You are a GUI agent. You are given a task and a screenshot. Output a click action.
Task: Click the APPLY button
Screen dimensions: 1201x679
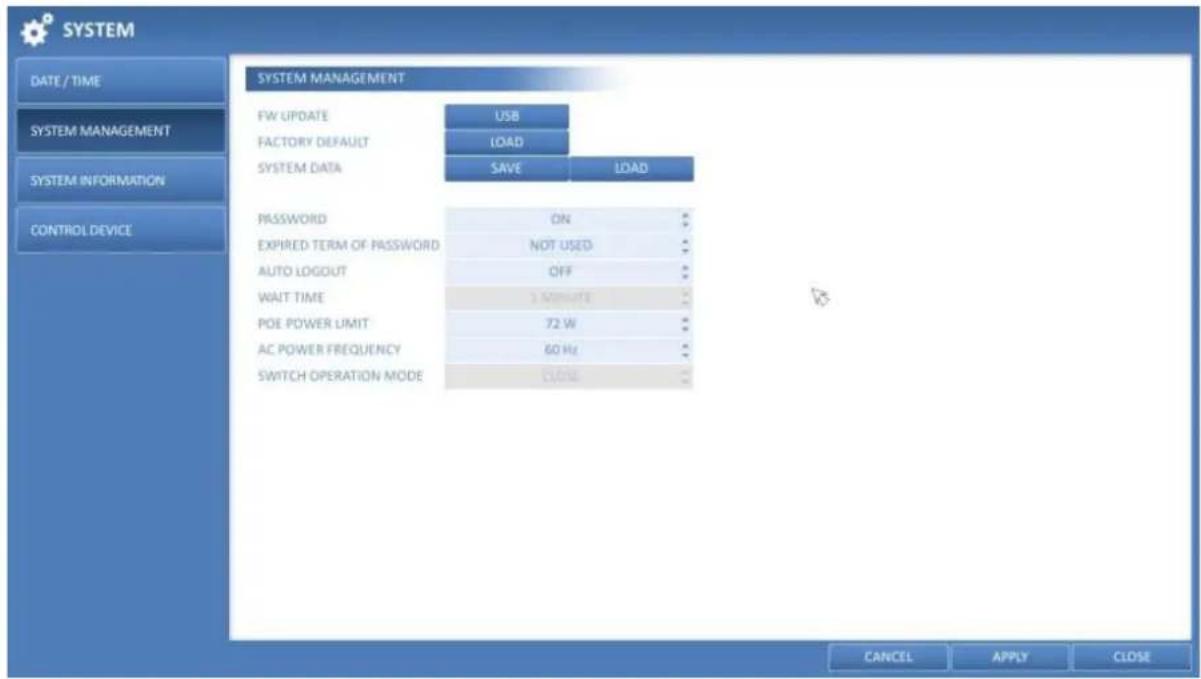coord(1009,657)
